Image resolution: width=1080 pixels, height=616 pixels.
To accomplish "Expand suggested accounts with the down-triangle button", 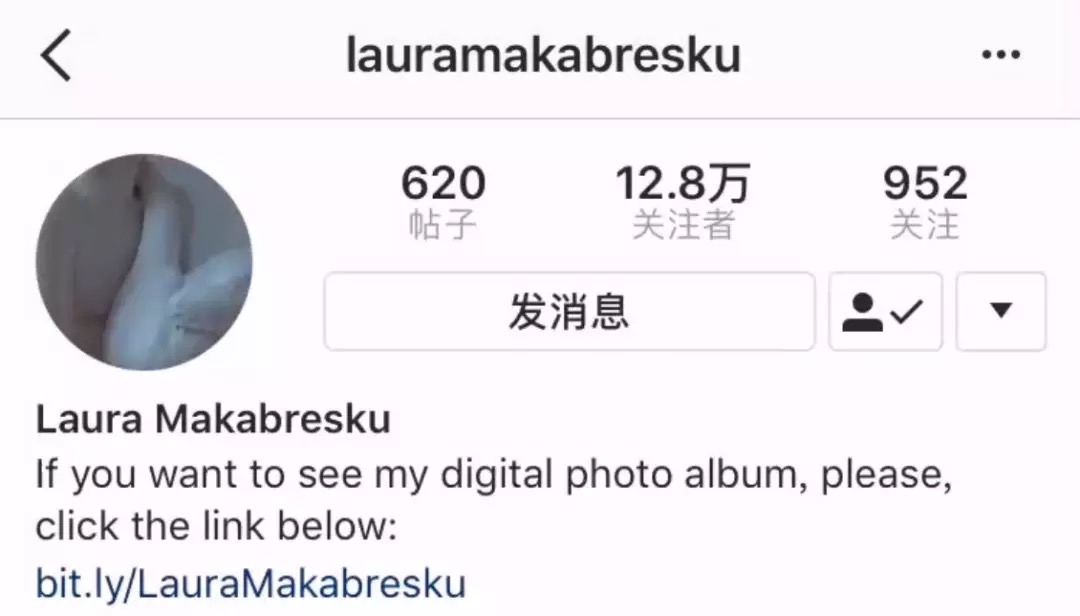I will tap(1001, 311).
